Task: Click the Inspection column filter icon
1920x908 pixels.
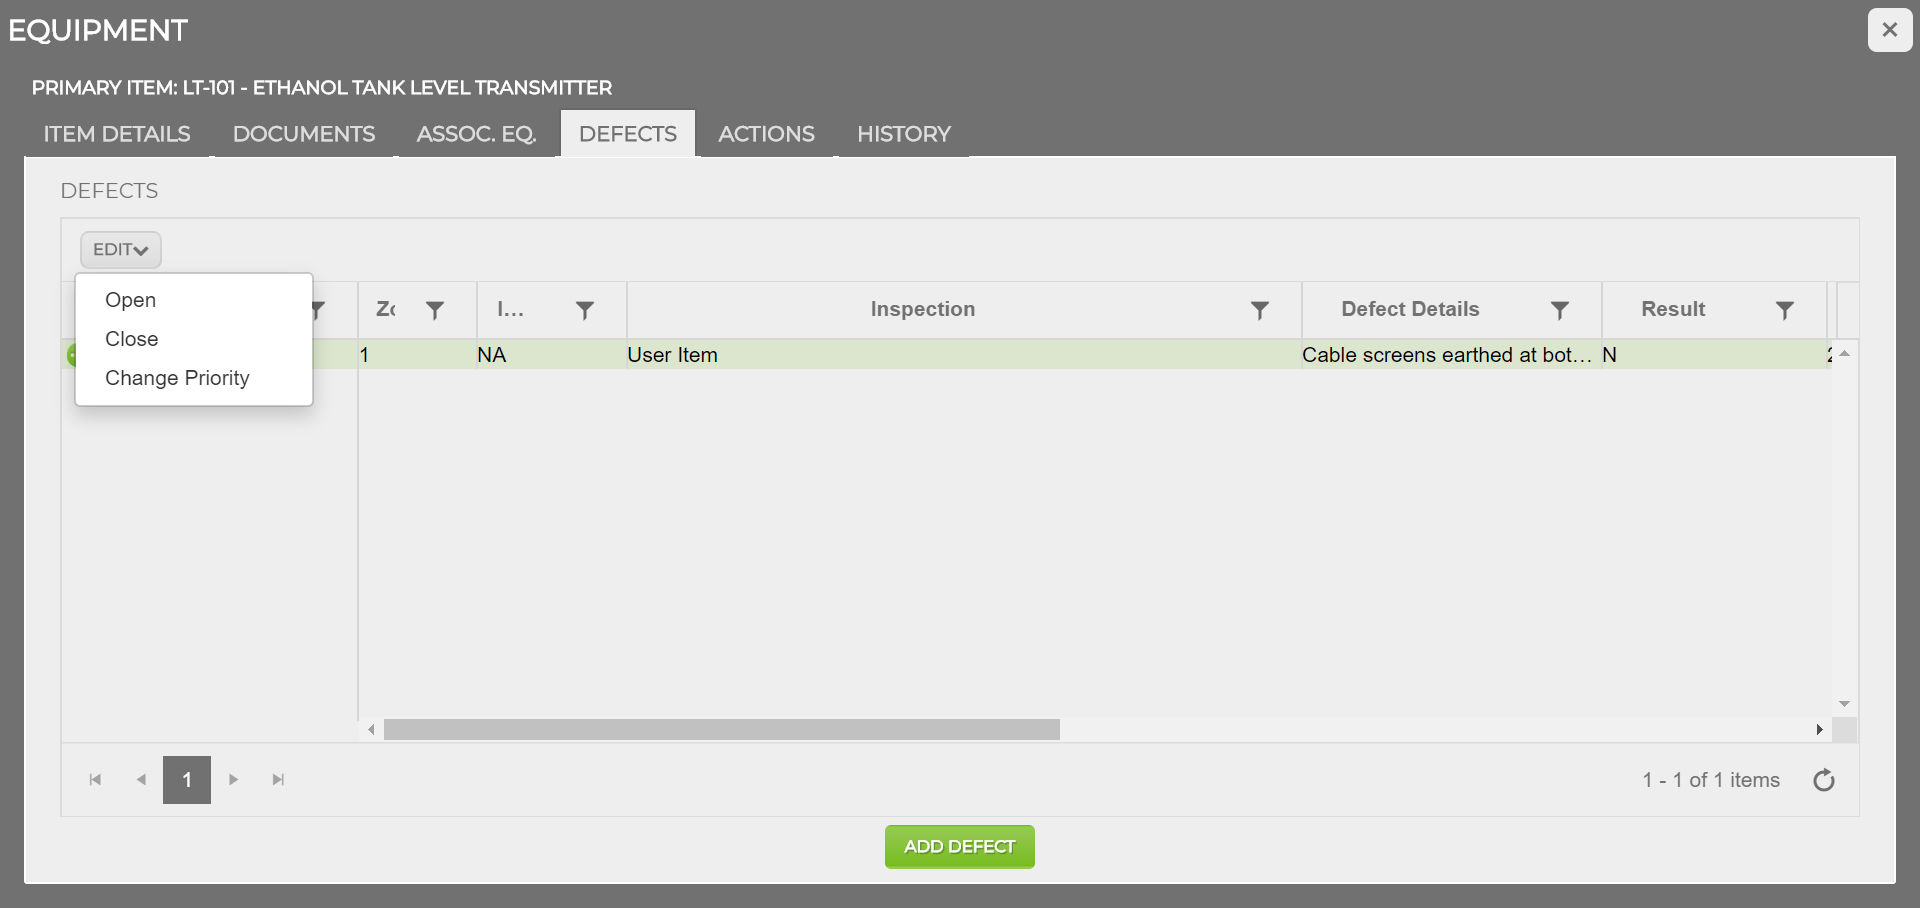Action: click(x=1260, y=310)
